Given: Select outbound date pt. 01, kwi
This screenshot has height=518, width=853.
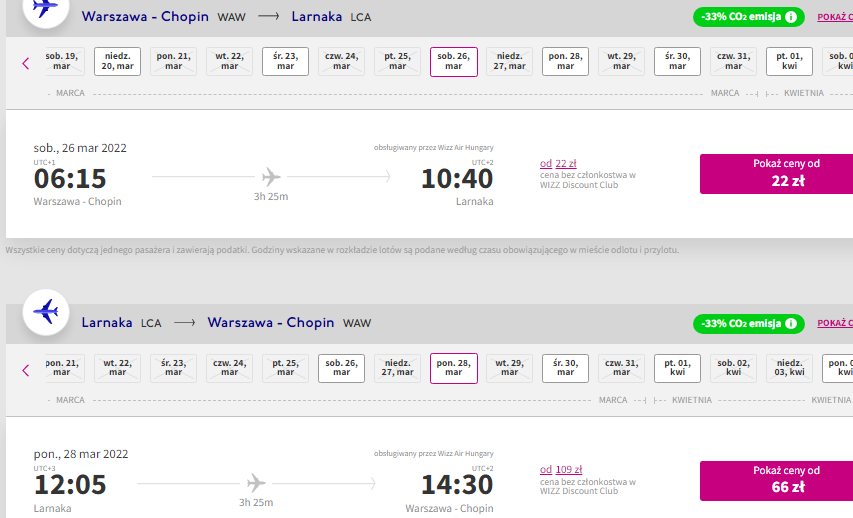Looking at the screenshot, I should click(x=789, y=61).
